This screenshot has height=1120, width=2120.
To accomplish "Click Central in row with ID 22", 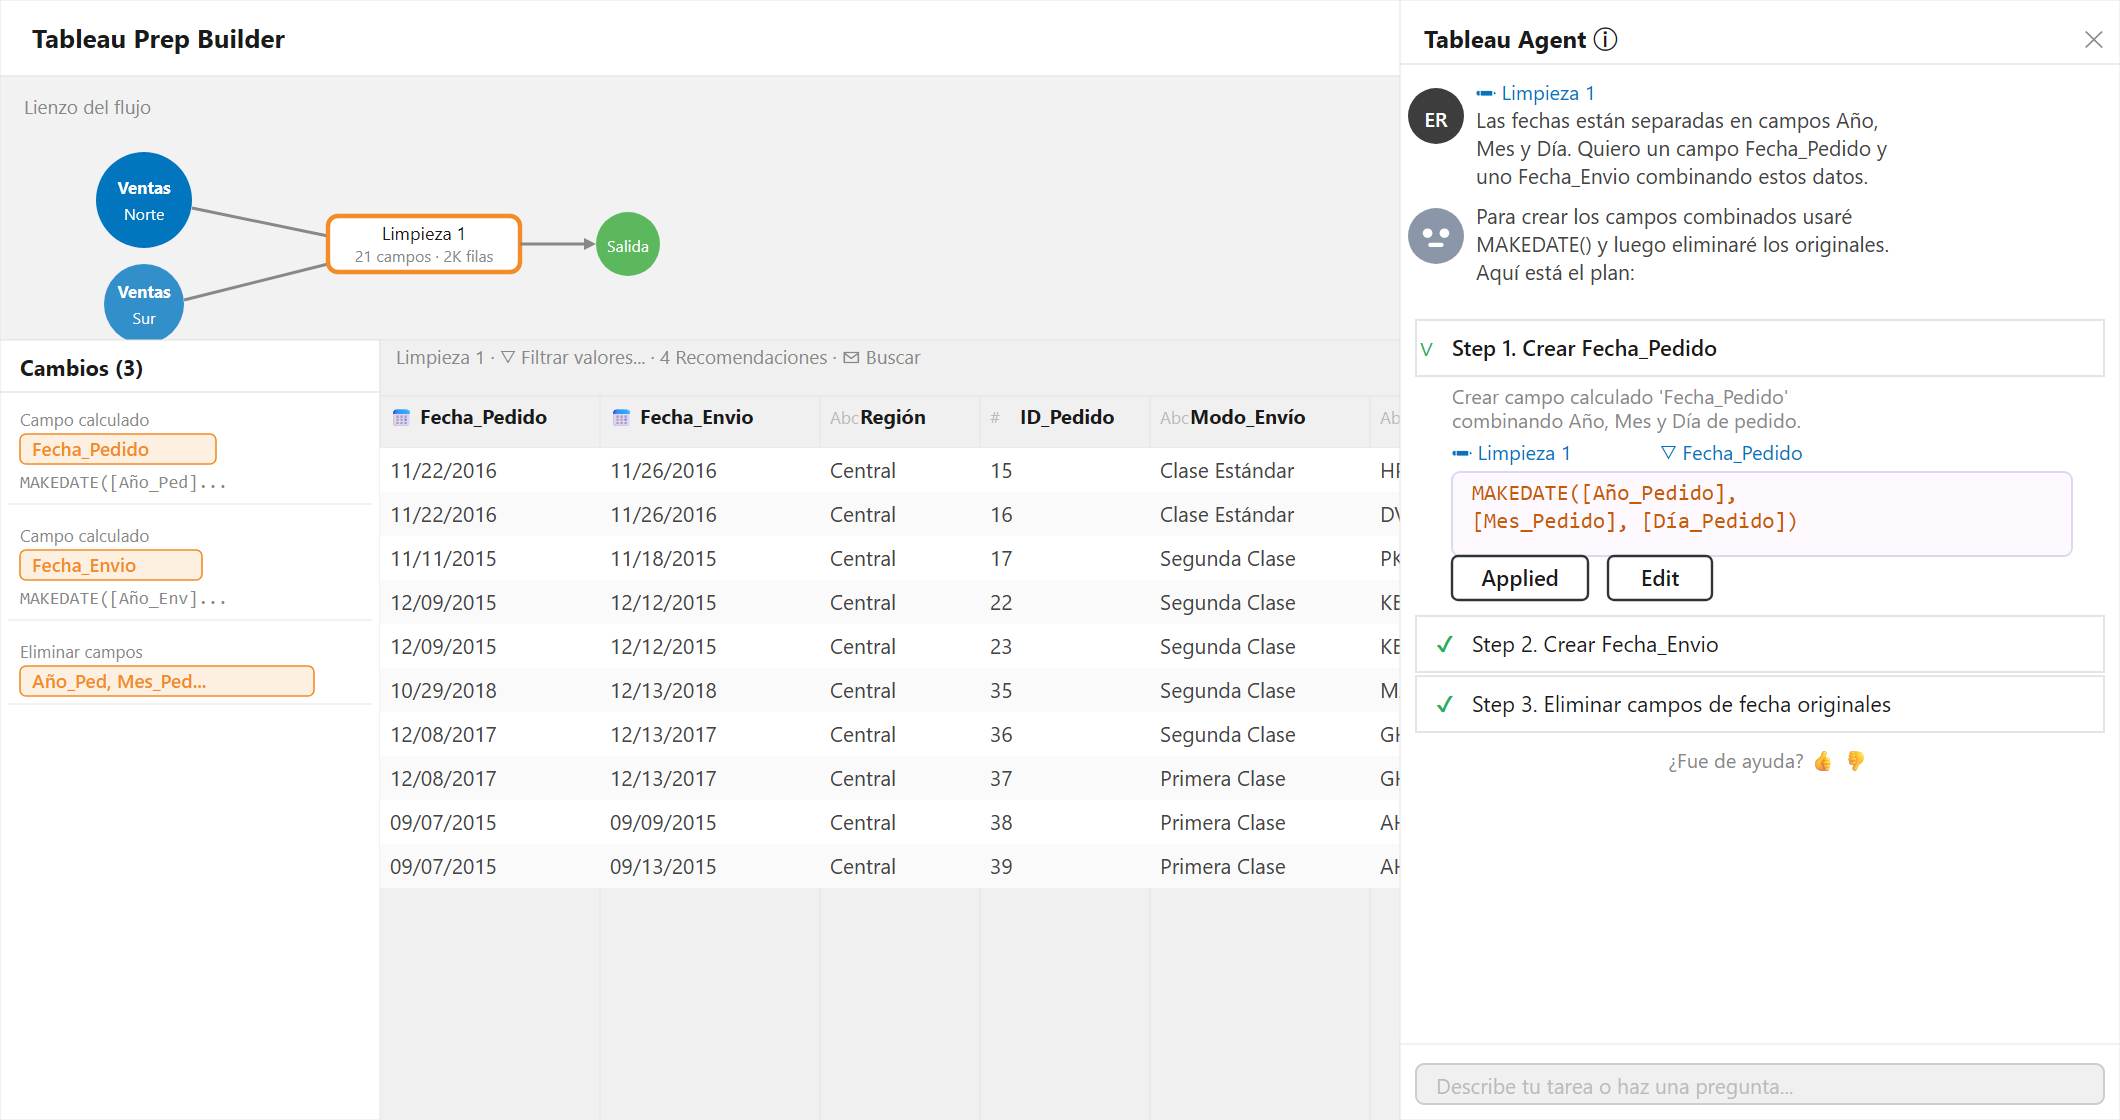I will tap(862, 603).
